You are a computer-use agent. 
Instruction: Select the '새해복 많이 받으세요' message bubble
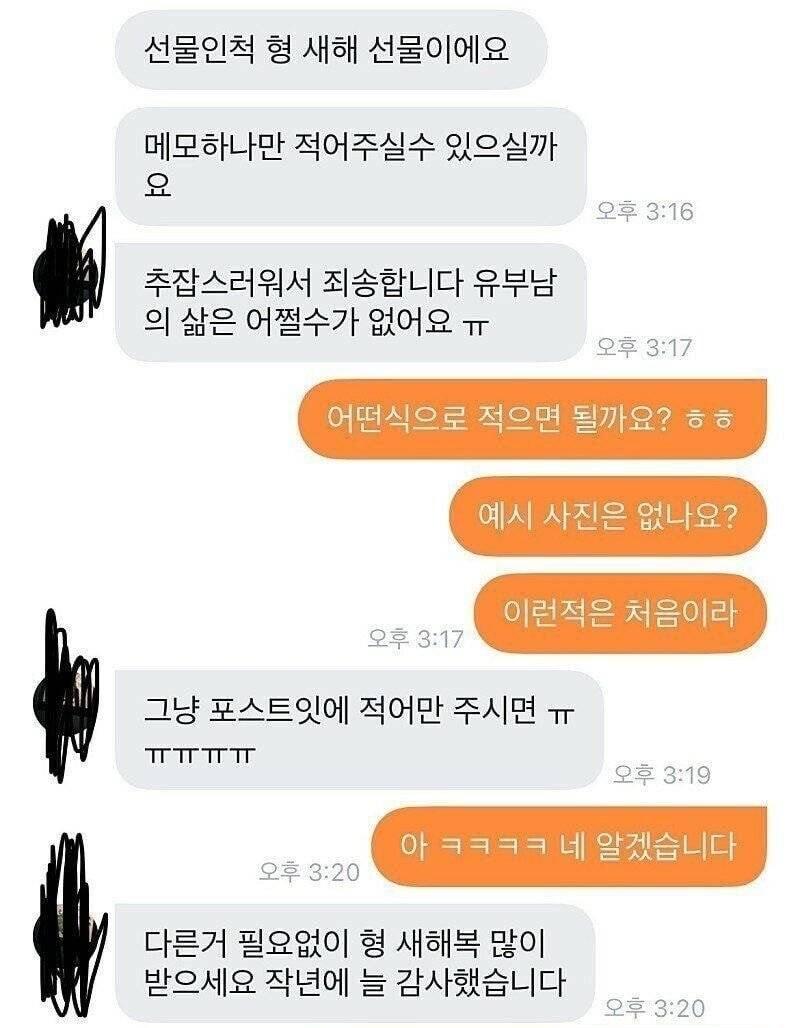355,962
